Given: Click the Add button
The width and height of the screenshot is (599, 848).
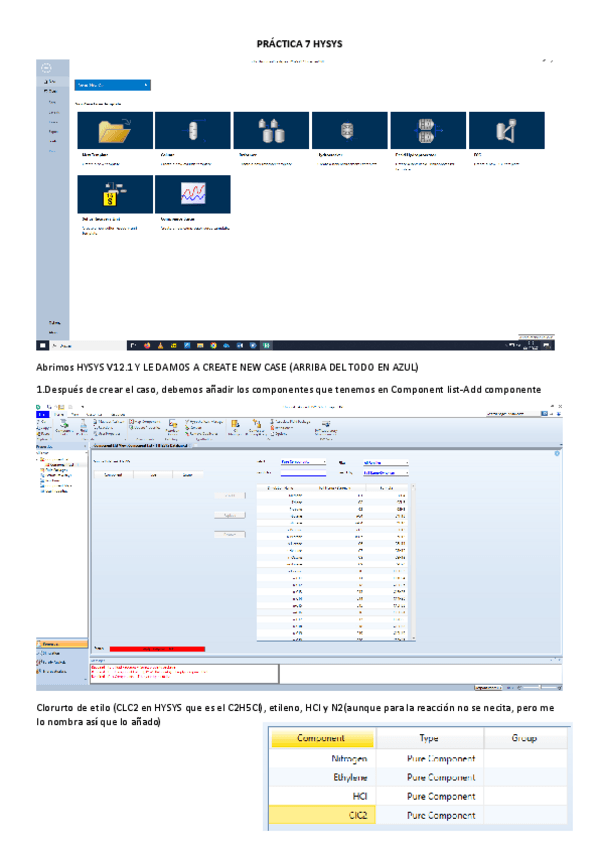Looking at the screenshot, I should click(x=230, y=495).
